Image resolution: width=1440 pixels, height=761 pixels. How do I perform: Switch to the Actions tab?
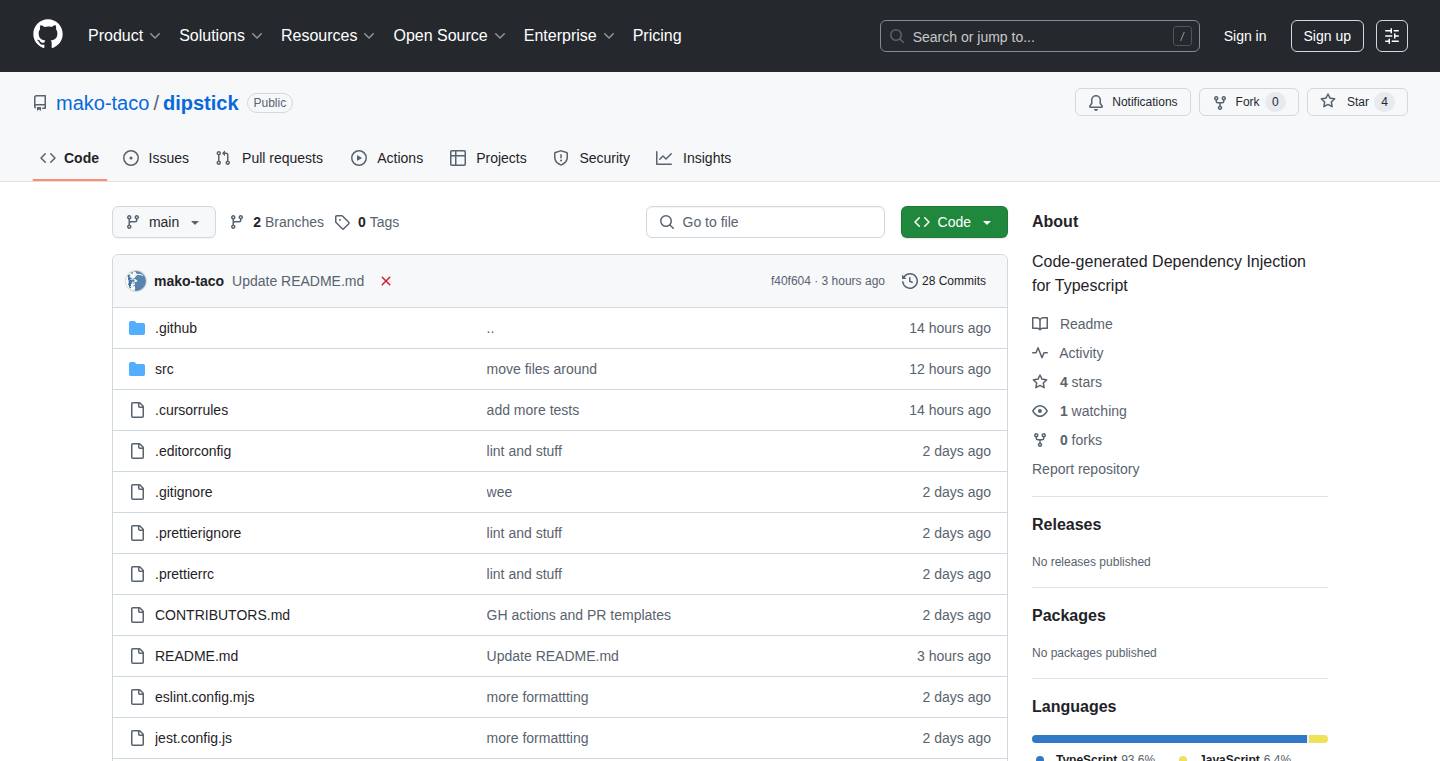[387, 158]
